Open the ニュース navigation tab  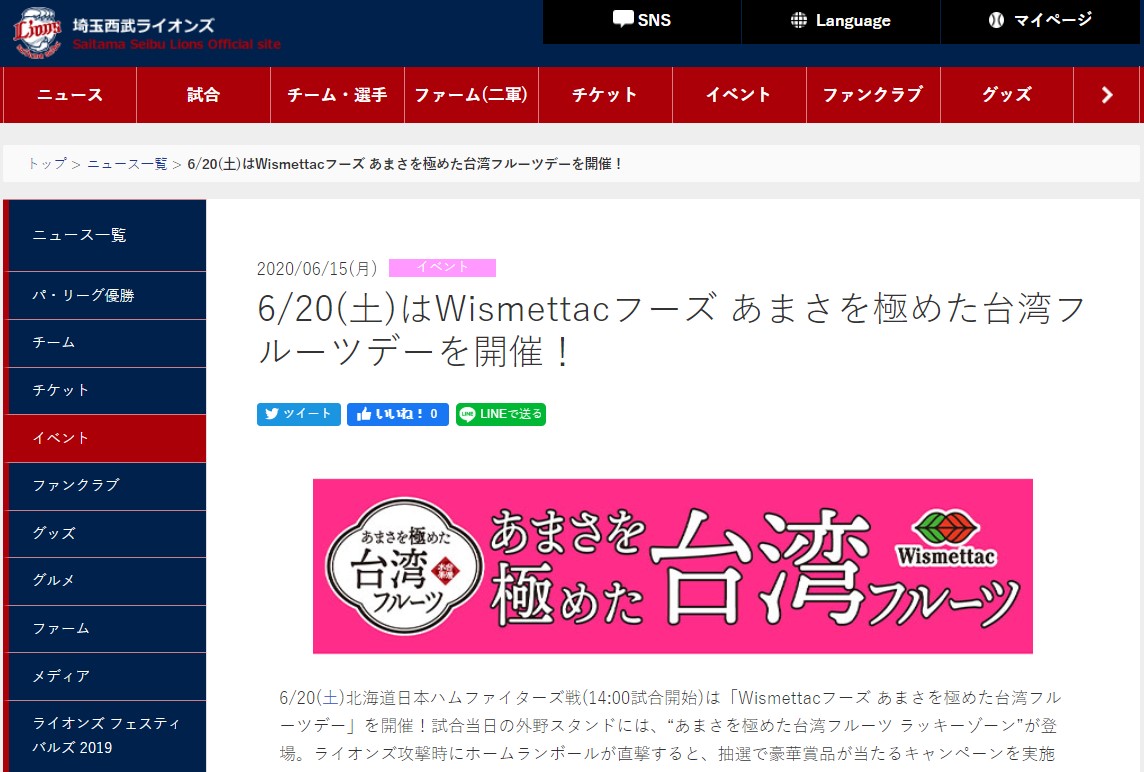70,95
